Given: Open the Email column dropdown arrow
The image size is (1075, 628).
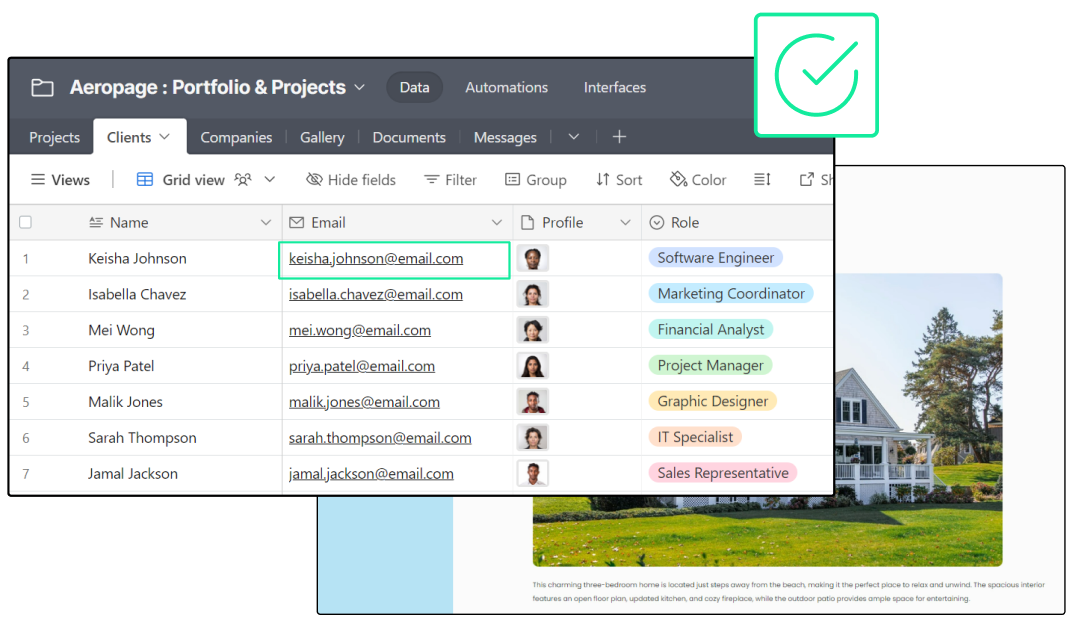Looking at the screenshot, I should 496,223.
